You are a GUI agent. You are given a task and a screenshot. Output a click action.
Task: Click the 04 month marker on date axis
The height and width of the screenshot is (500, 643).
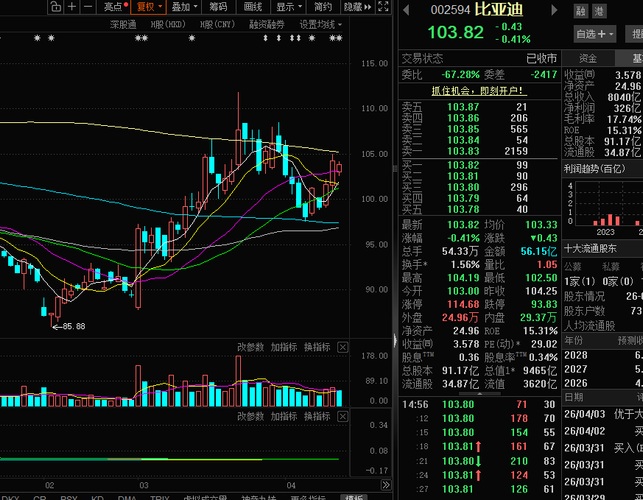pos(291,486)
